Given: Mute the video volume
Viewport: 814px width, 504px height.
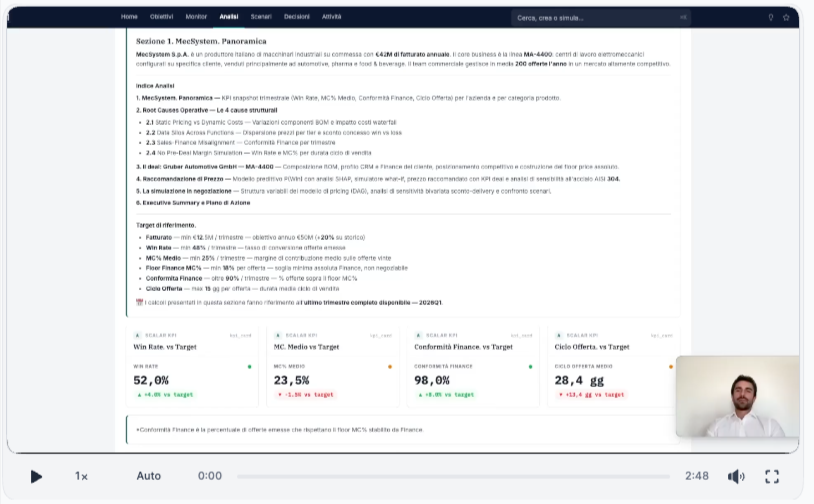Looking at the screenshot, I should click(x=736, y=476).
